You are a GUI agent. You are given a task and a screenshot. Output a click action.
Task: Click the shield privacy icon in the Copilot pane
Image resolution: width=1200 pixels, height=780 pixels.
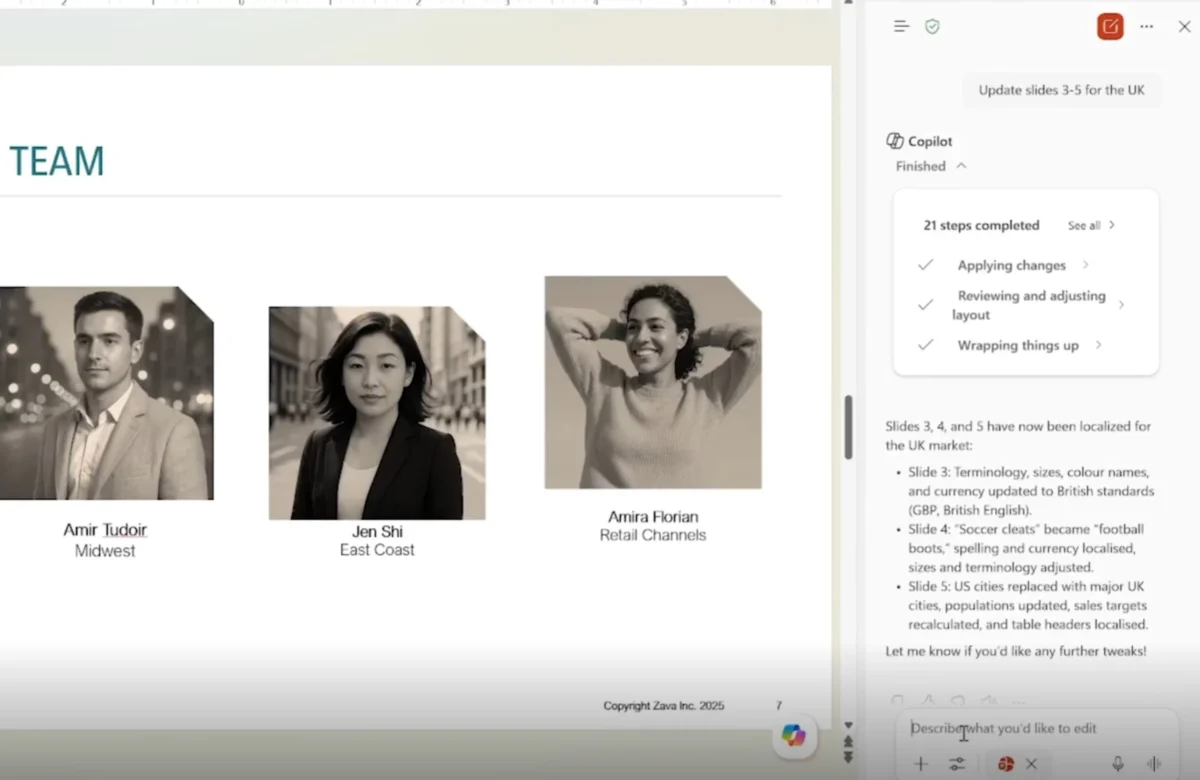coord(932,26)
